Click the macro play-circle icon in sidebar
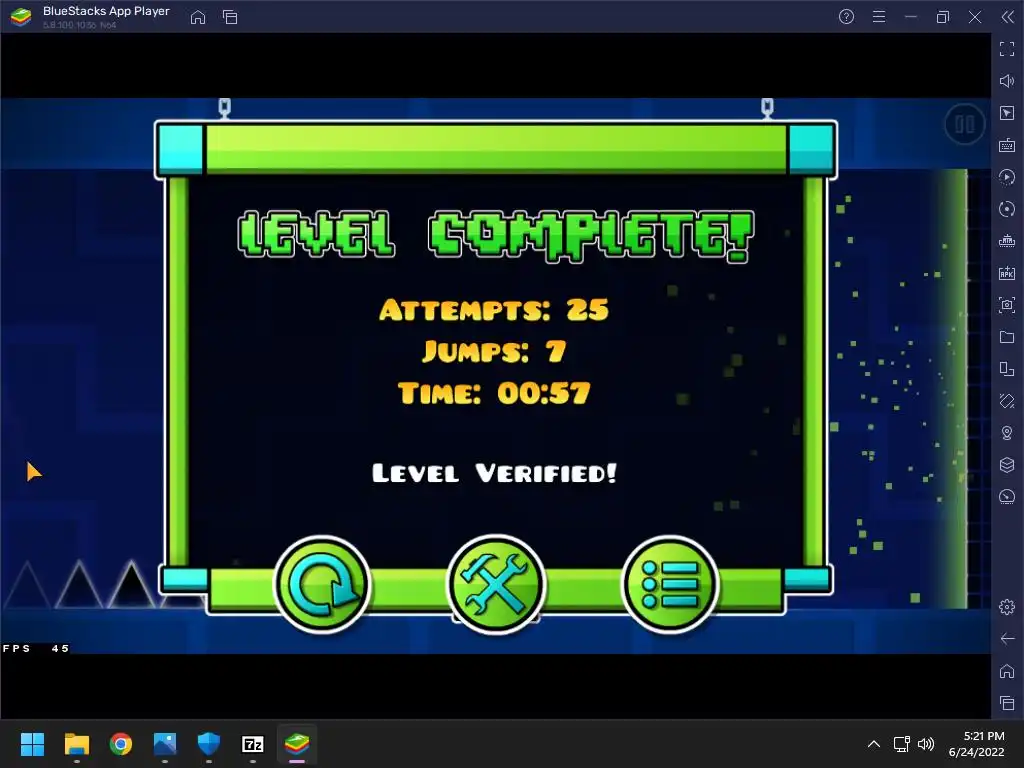Screen dimensions: 1024x768 pos(1007,177)
